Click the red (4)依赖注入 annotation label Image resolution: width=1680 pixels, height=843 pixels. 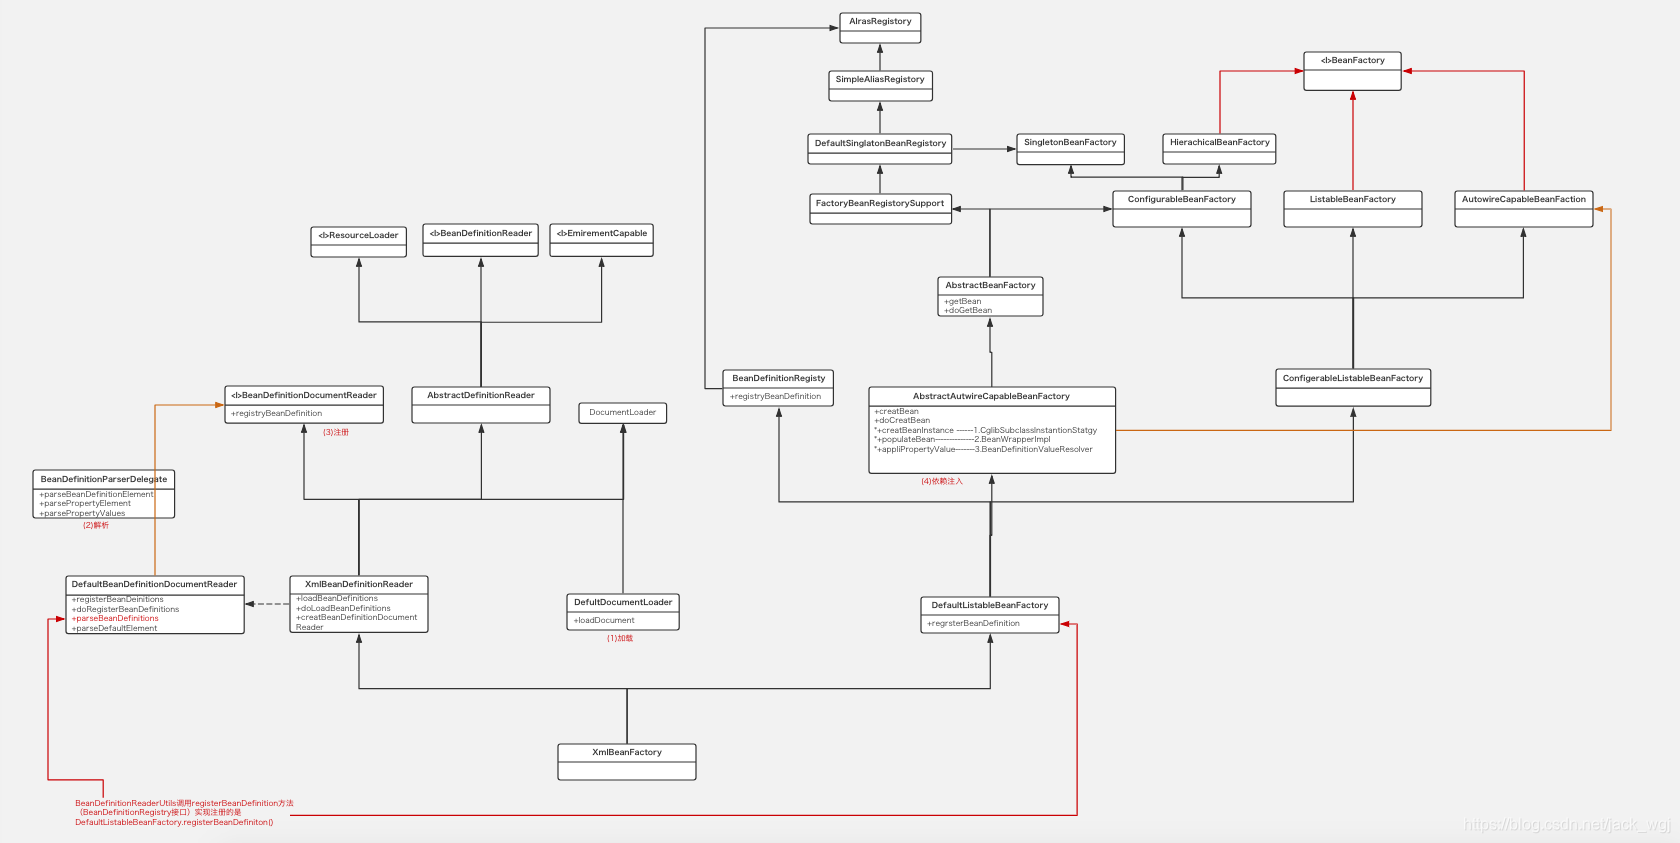pos(942,481)
